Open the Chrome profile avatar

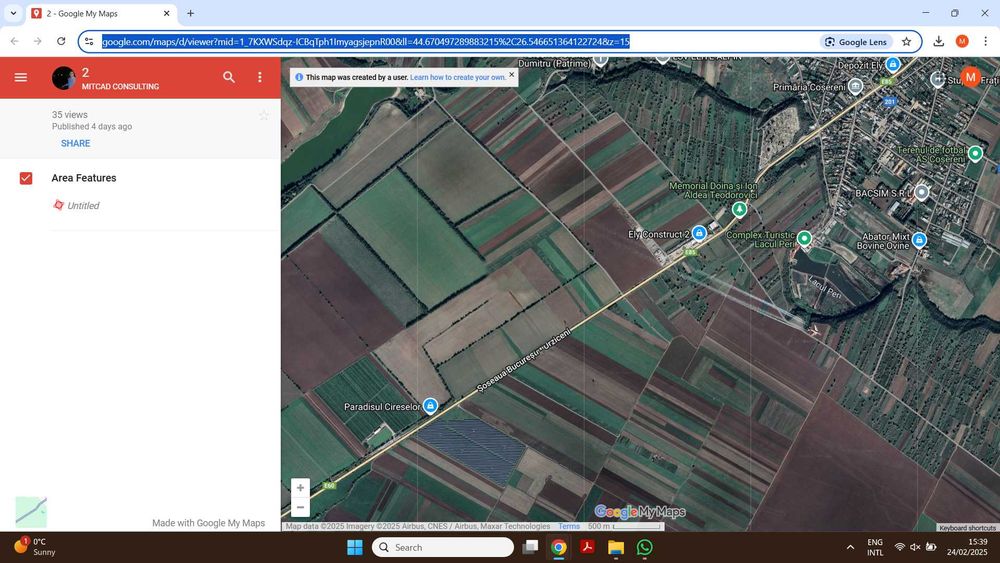[962, 41]
